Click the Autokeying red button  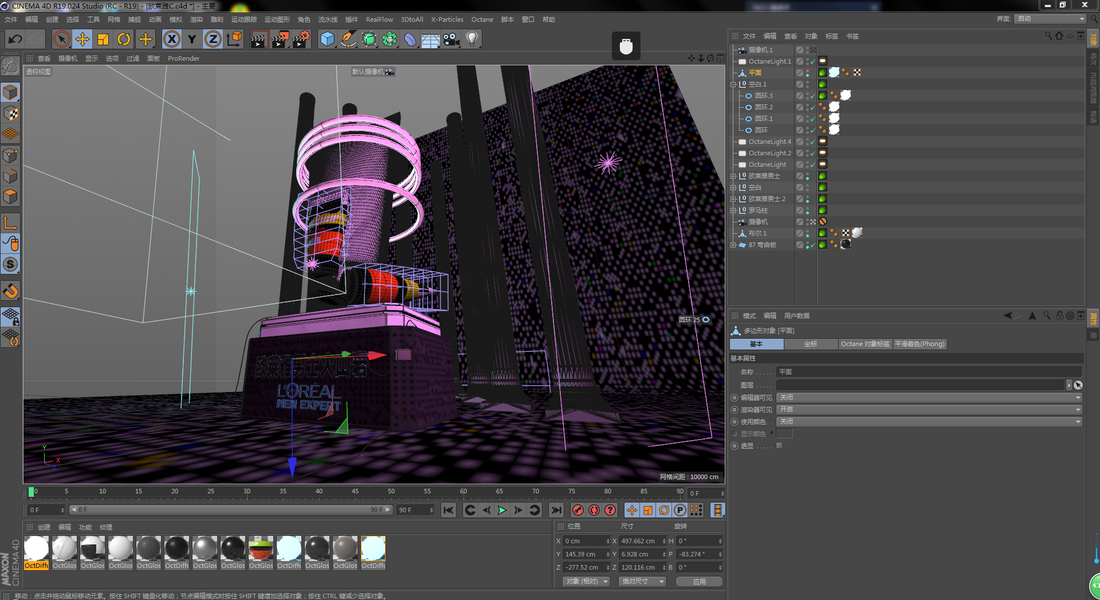pos(594,510)
